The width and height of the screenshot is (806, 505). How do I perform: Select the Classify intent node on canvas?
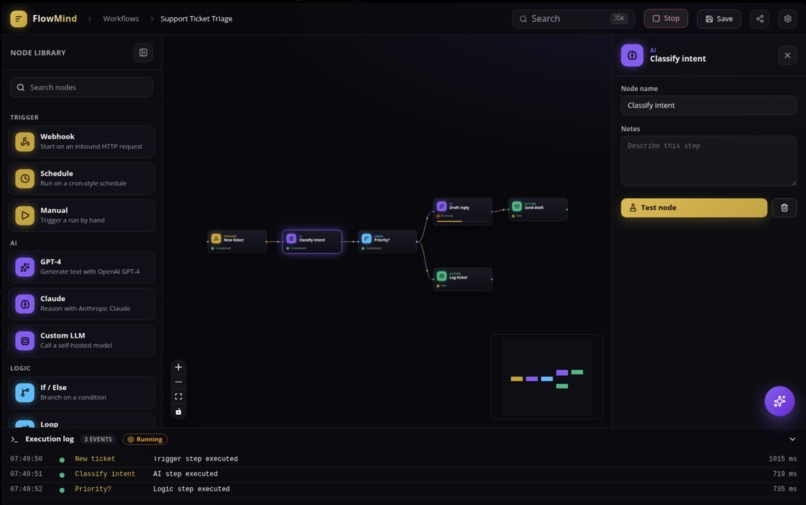(312, 242)
